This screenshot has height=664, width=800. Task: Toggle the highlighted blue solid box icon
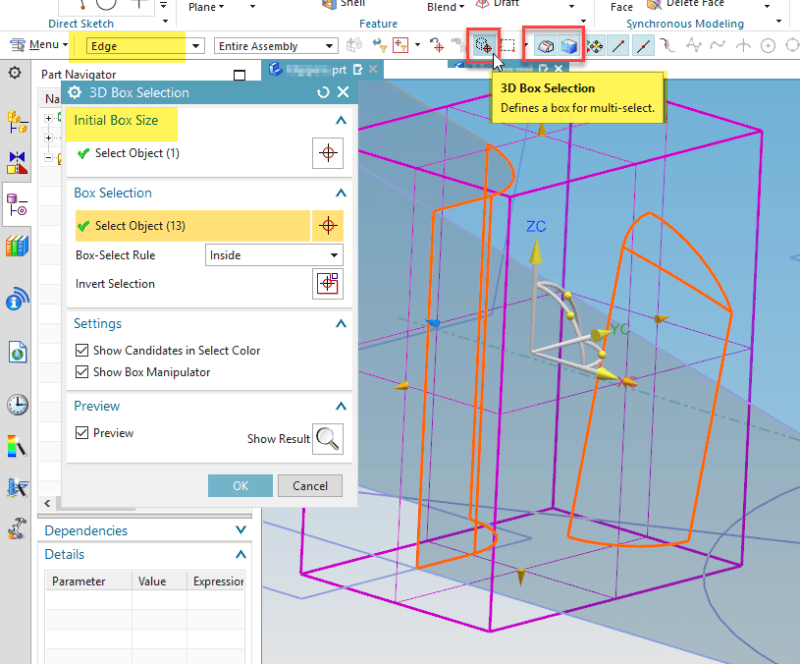click(568, 46)
